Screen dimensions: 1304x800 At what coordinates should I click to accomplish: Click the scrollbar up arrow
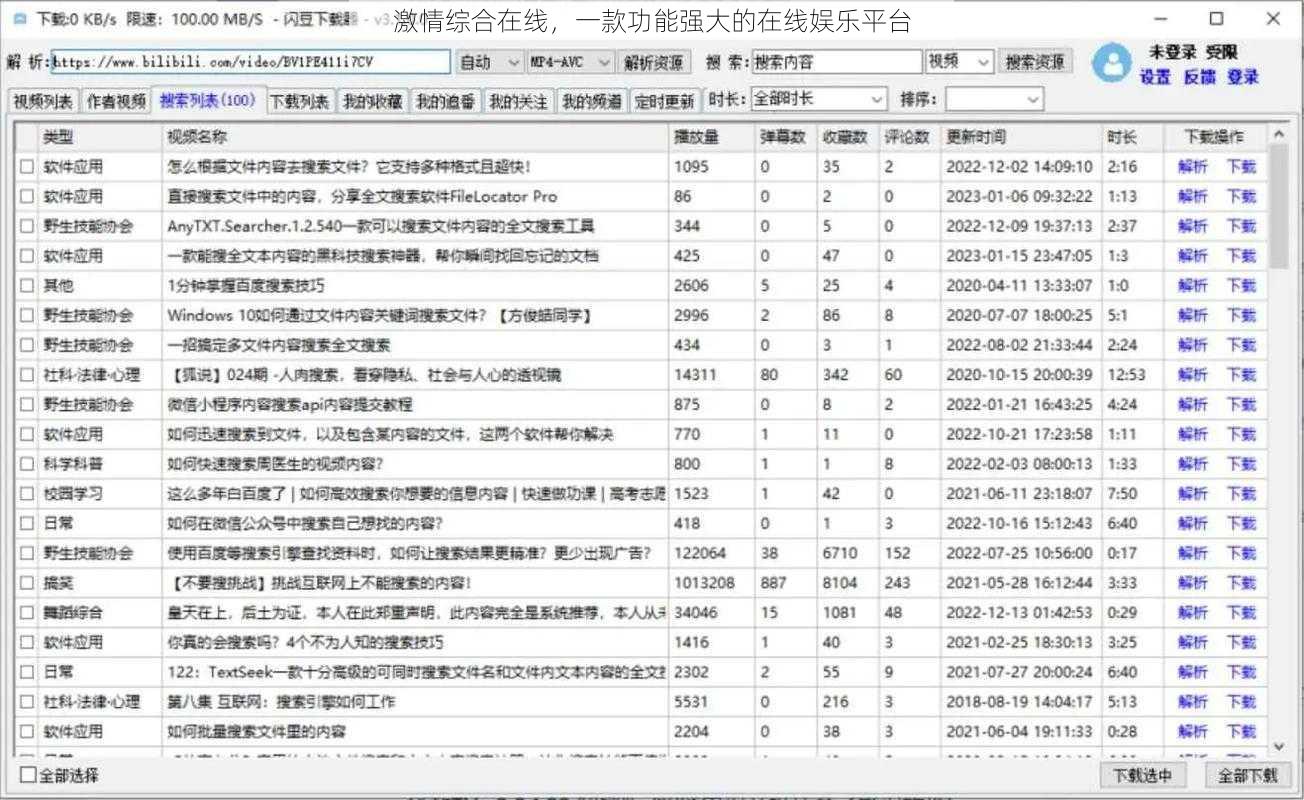(1279, 135)
